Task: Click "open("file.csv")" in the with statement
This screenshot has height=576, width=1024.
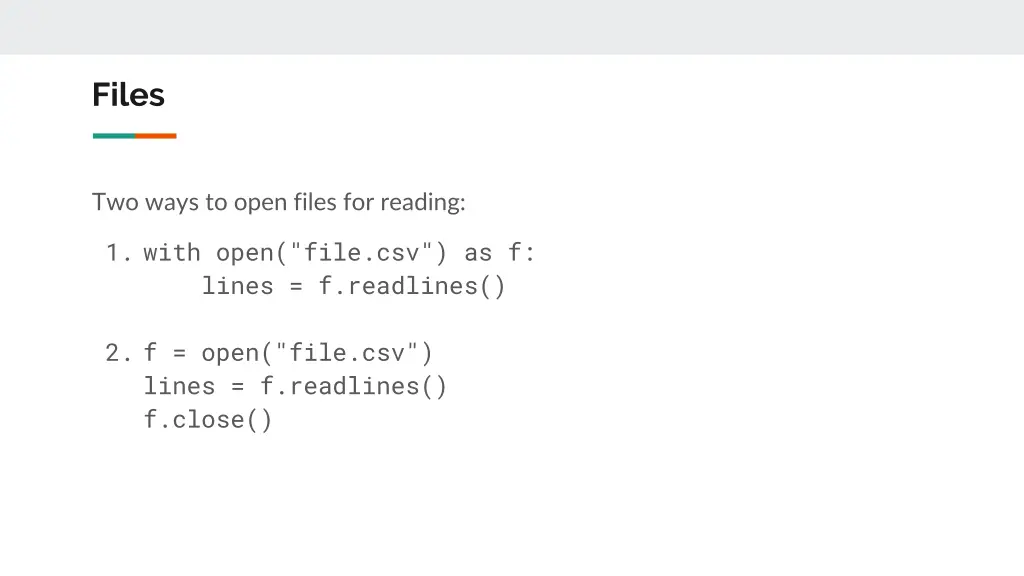Action: [331, 253]
